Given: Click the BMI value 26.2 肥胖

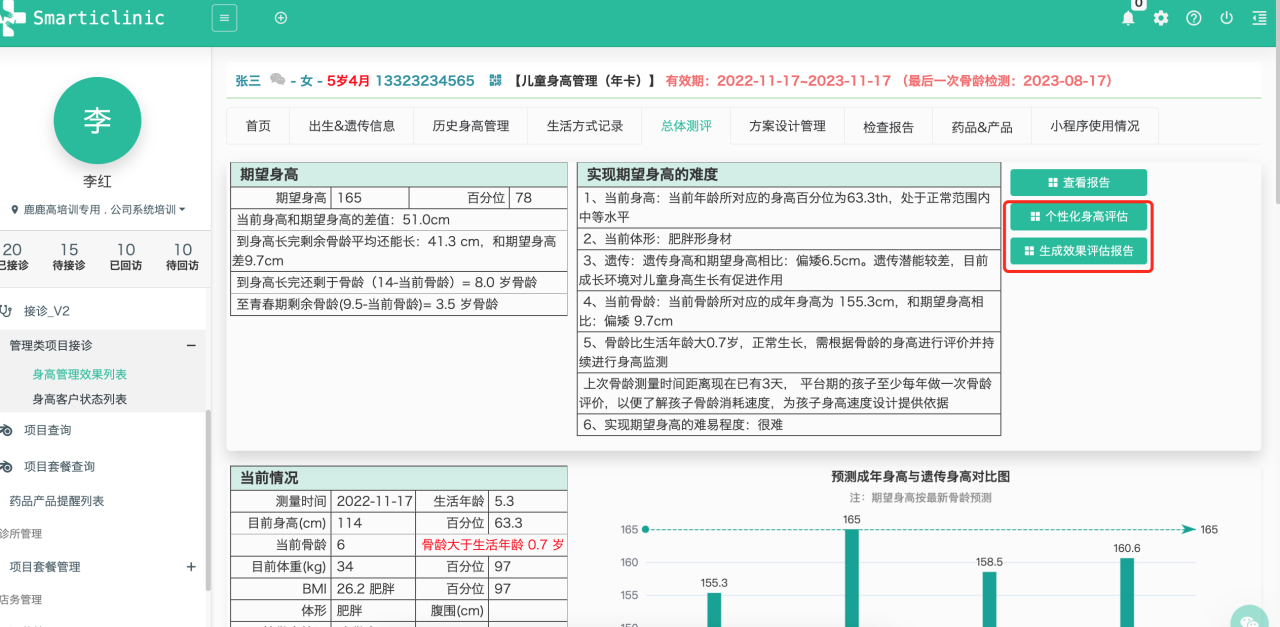Looking at the screenshot, I should [375, 589].
